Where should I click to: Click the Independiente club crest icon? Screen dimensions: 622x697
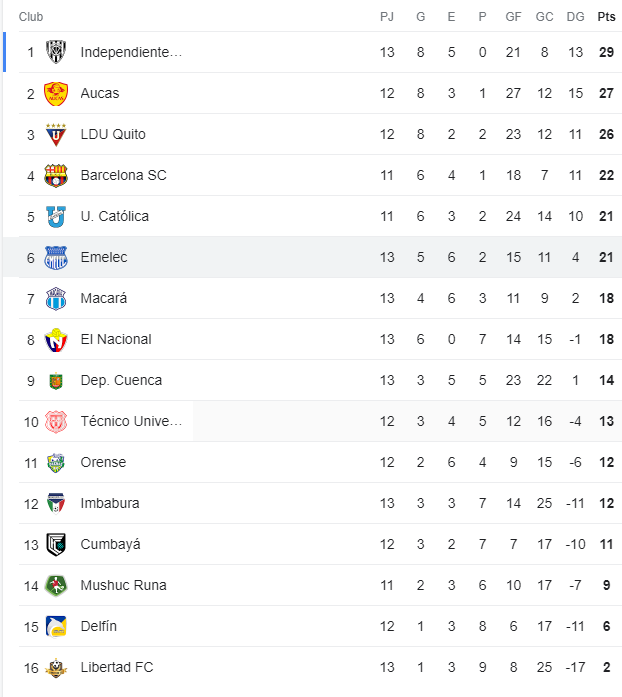[x=56, y=52]
